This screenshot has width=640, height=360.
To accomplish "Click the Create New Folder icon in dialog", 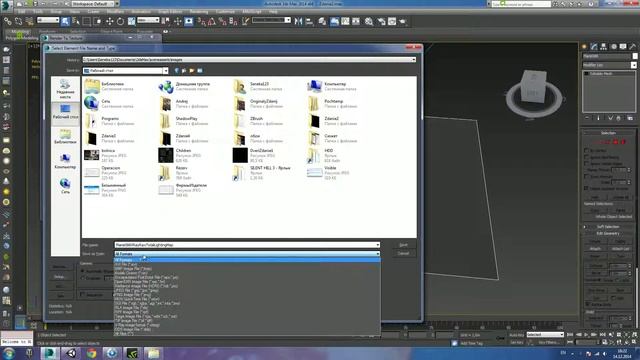I will 192,71.
